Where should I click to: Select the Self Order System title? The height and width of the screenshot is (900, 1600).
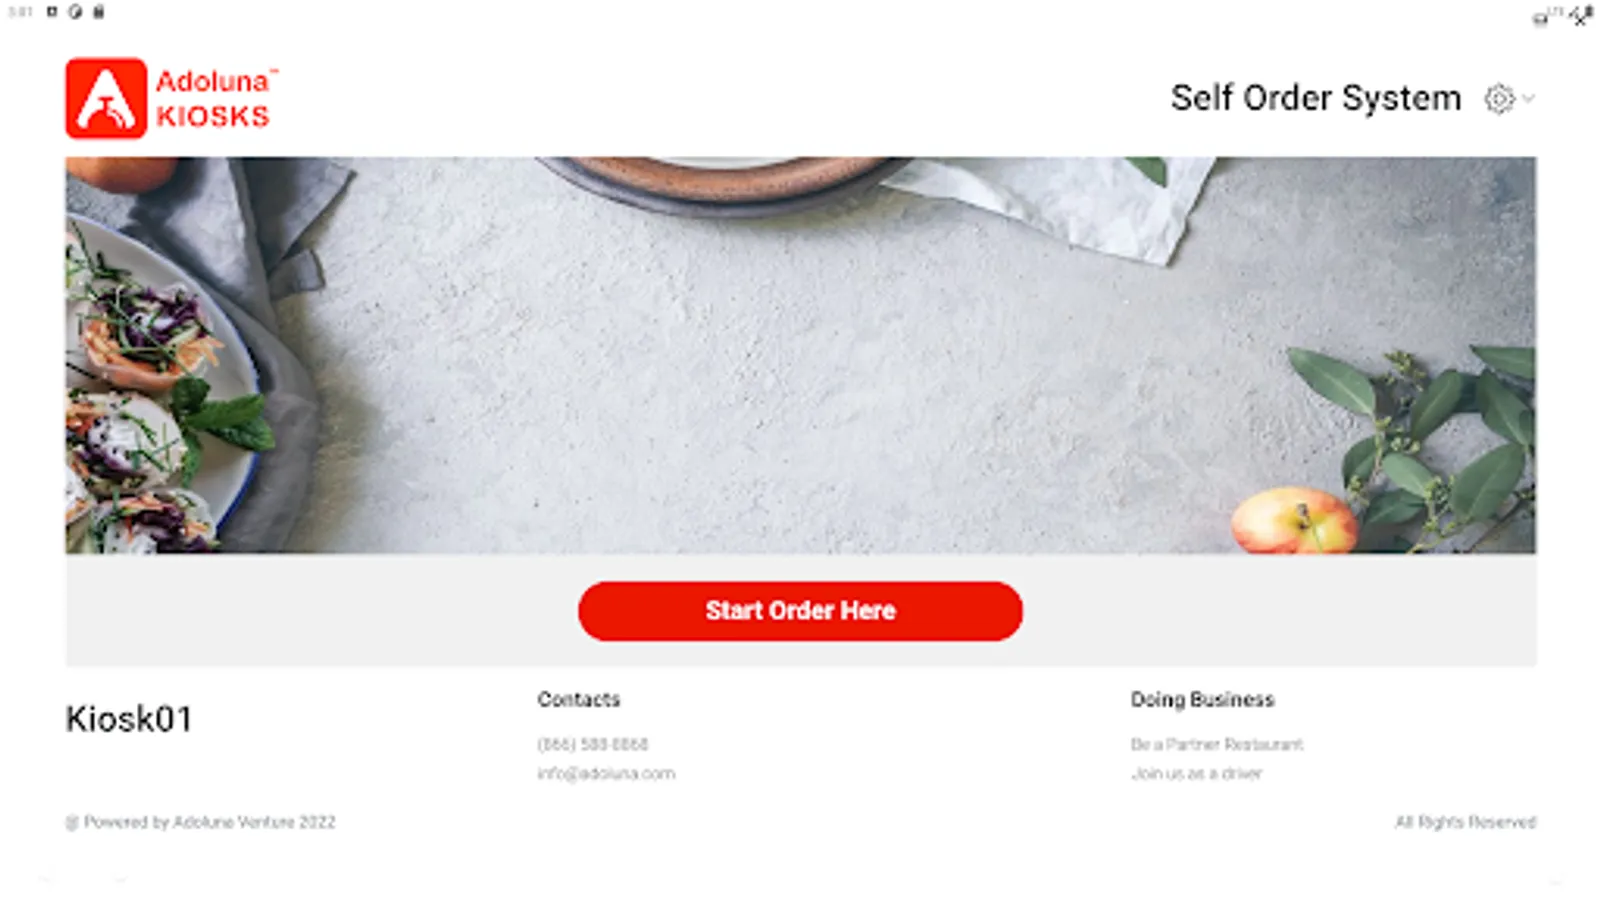(x=1316, y=98)
